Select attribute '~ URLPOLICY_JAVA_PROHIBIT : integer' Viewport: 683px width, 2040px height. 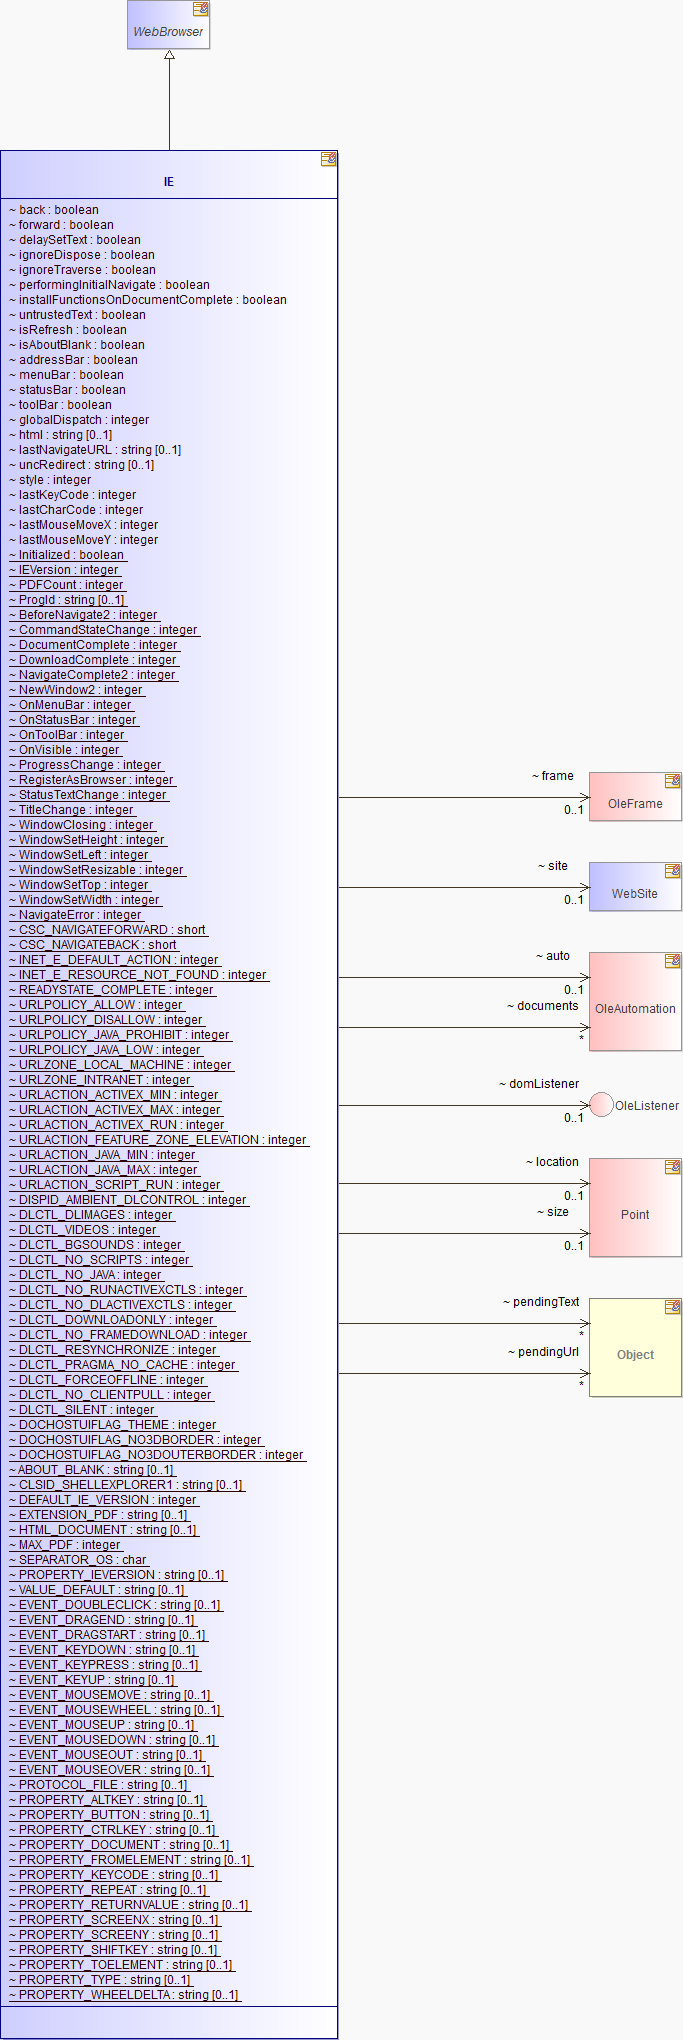(120, 1035)
